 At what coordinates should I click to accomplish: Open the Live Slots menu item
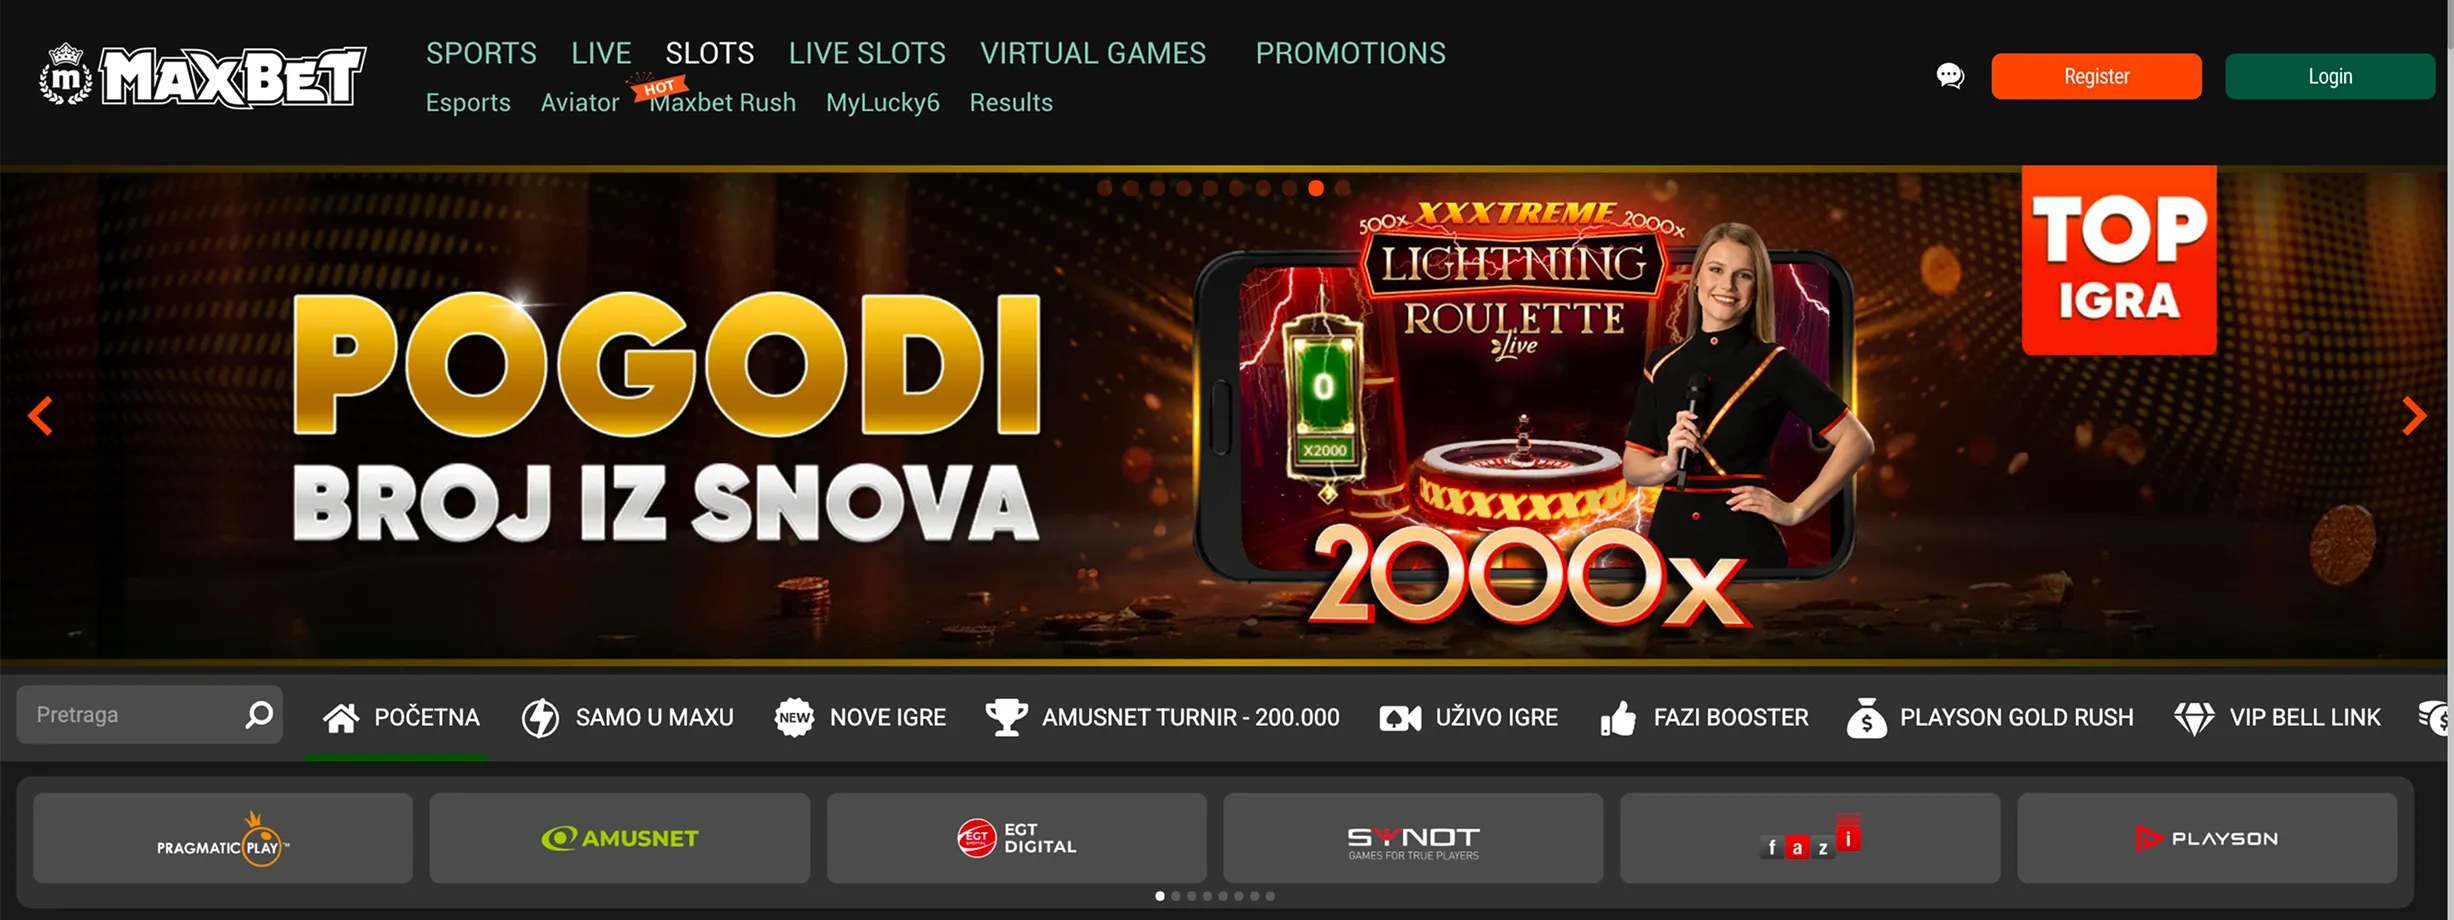click(x=867, y=53)
